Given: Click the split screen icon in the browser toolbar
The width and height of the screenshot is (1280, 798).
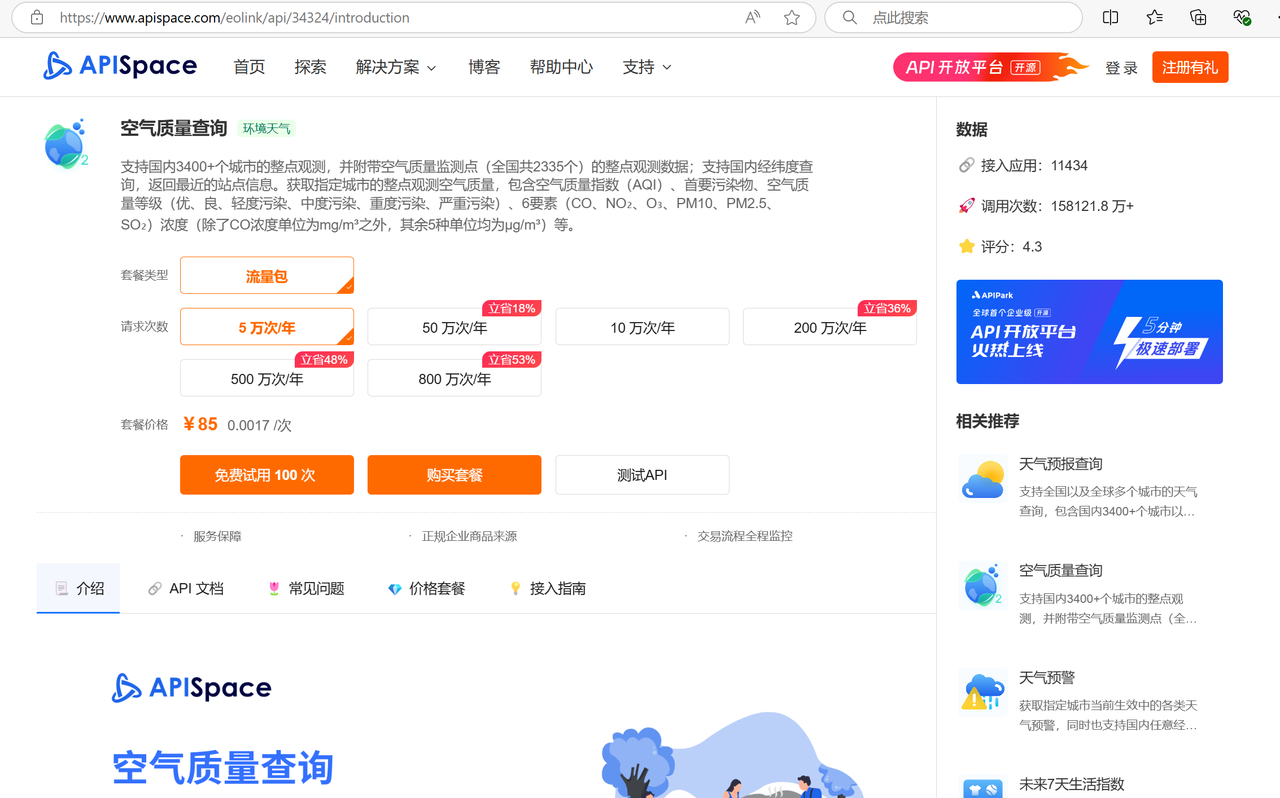Looking at the screenshot, I should (x=1111, y=17).
